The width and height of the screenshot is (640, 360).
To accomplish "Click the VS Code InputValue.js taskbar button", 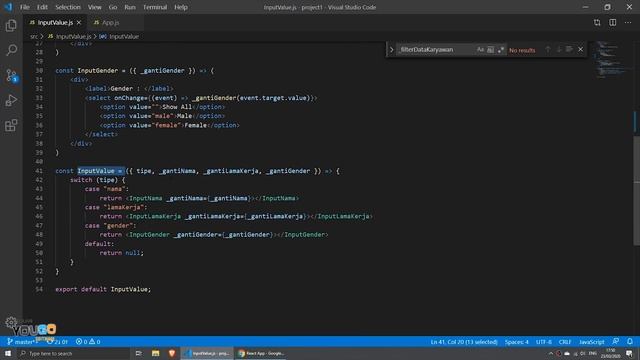I will (207, 353).
